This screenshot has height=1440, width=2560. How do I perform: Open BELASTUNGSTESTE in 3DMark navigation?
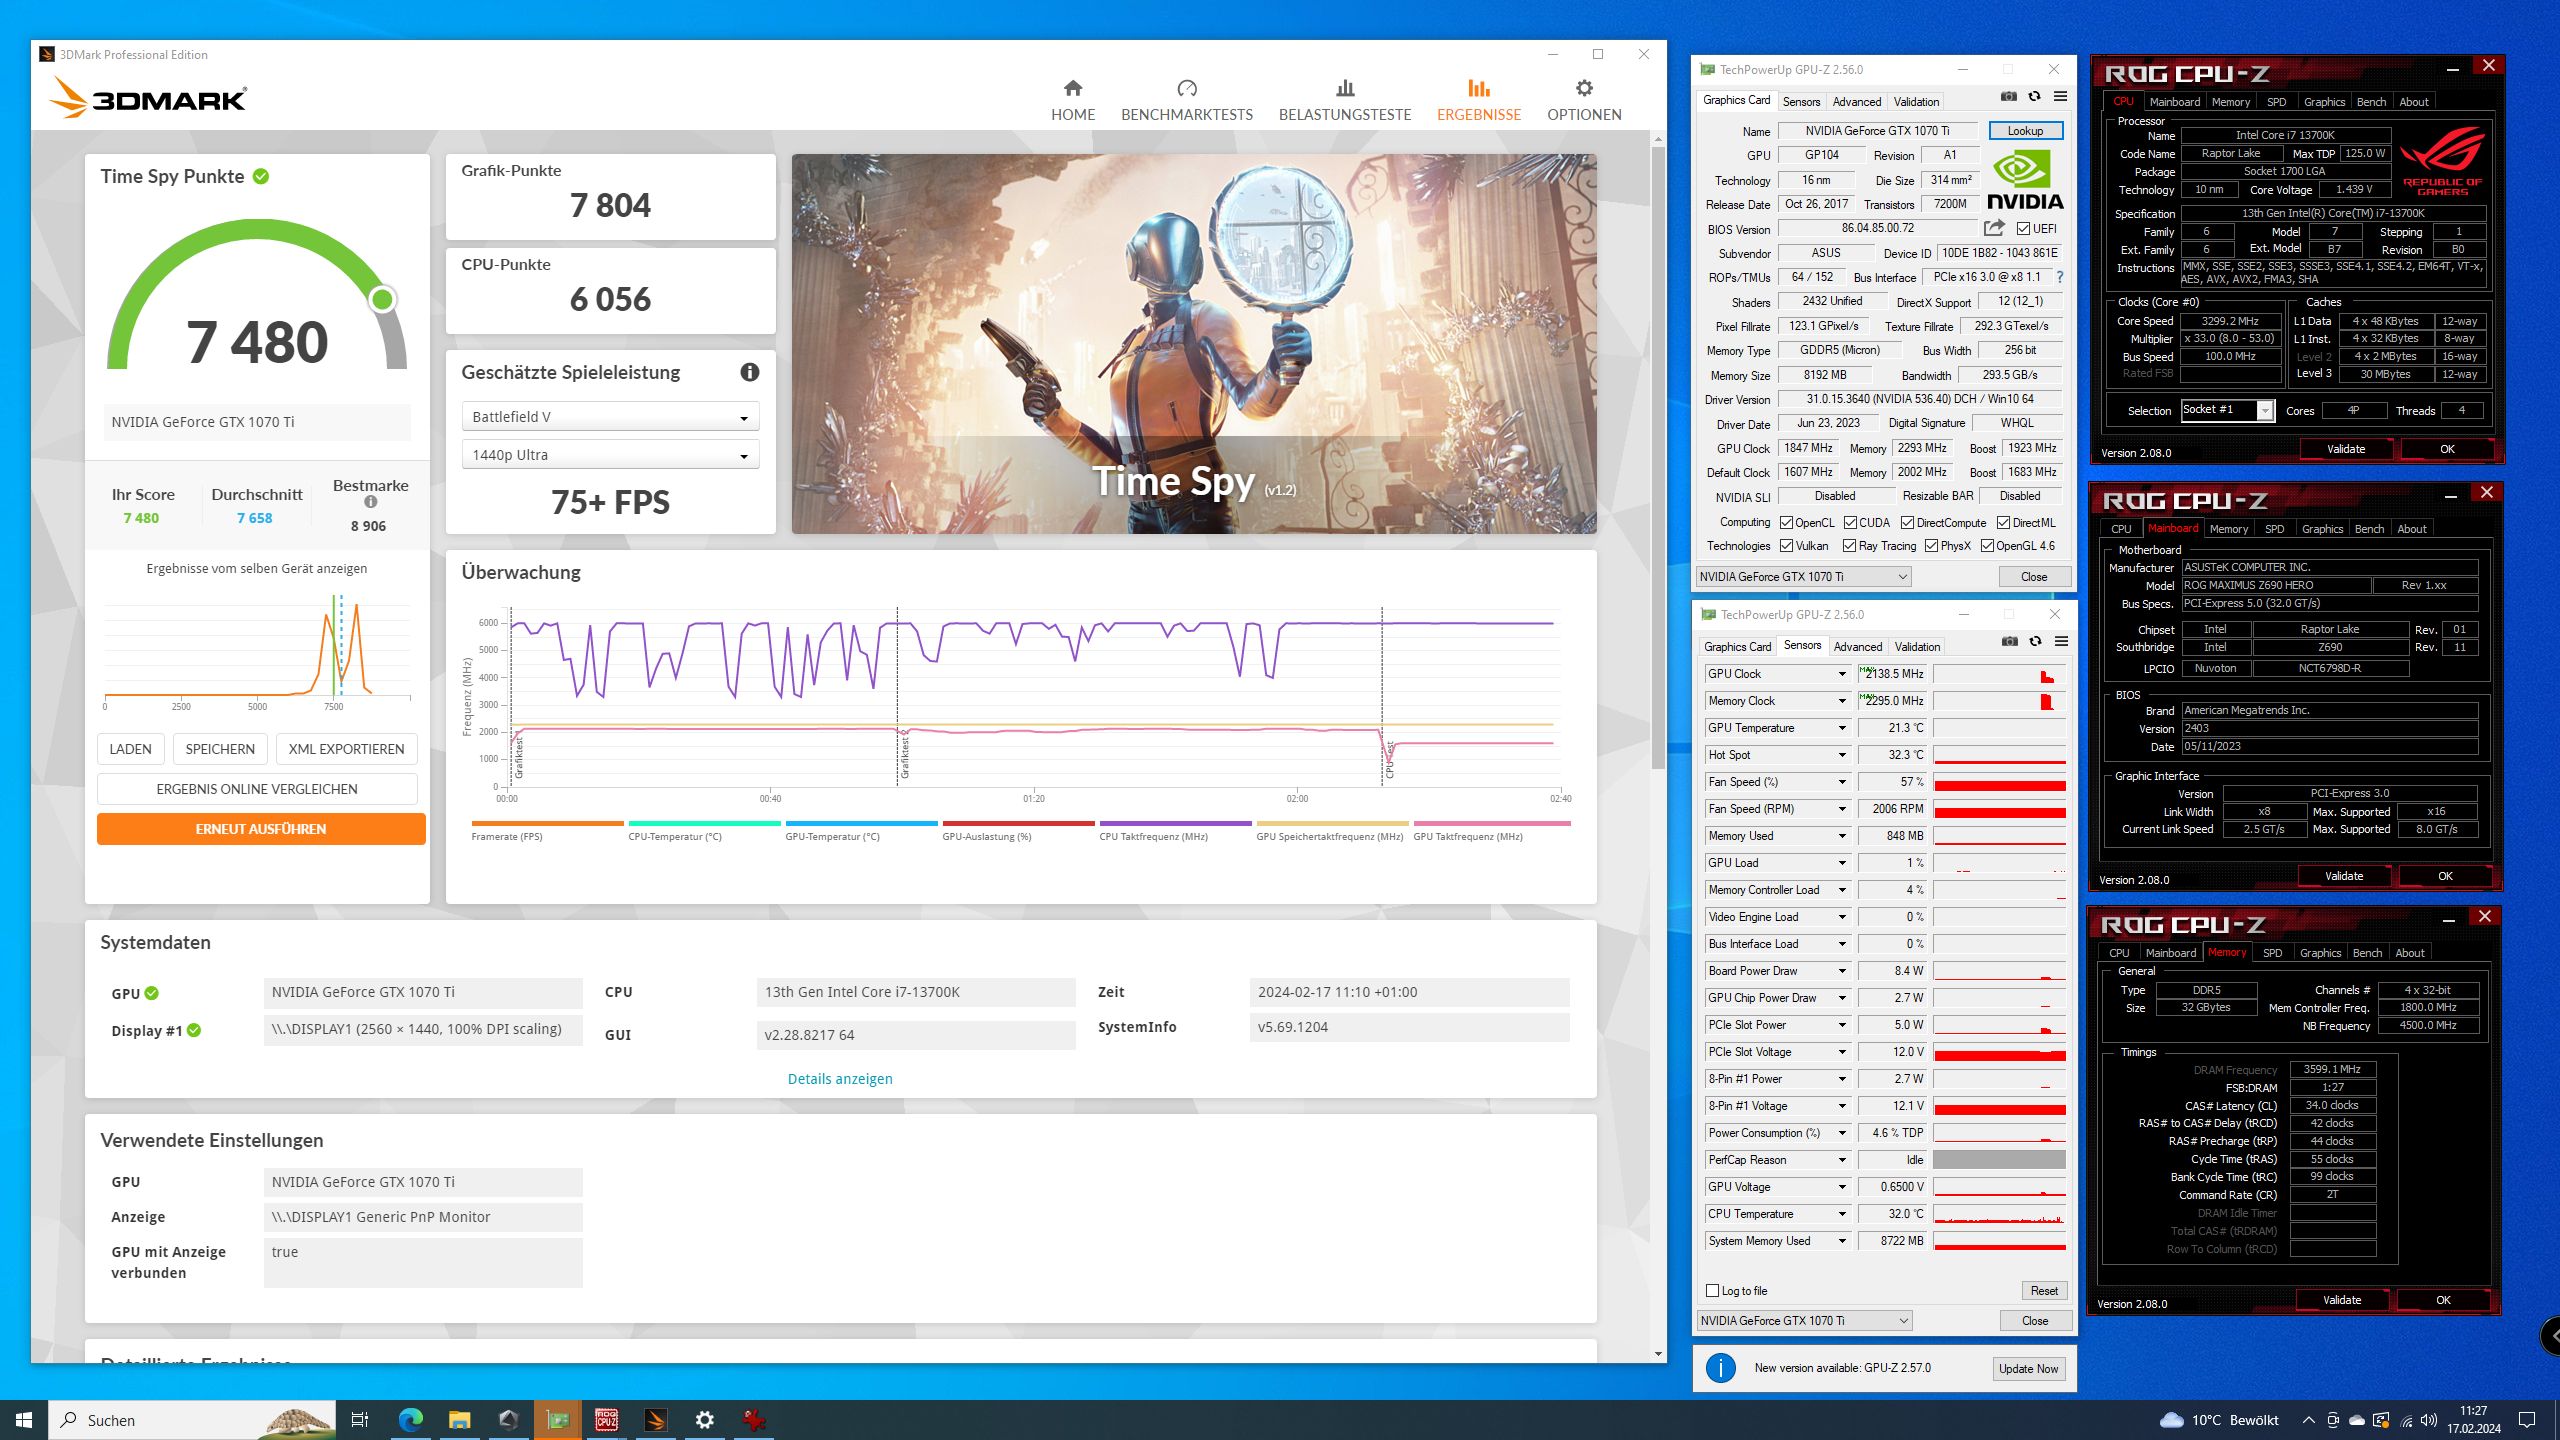pos(1344,100)
